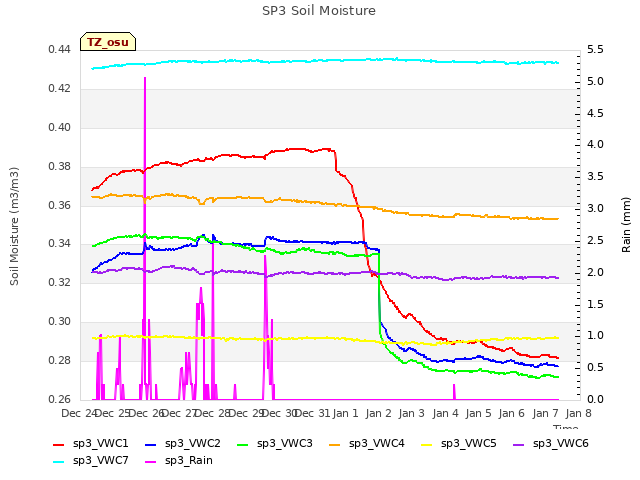The height and width of the screenshot is (480, 640).
Task: Click the sp3_VWC7 legend label
Action: coord(100,461)
